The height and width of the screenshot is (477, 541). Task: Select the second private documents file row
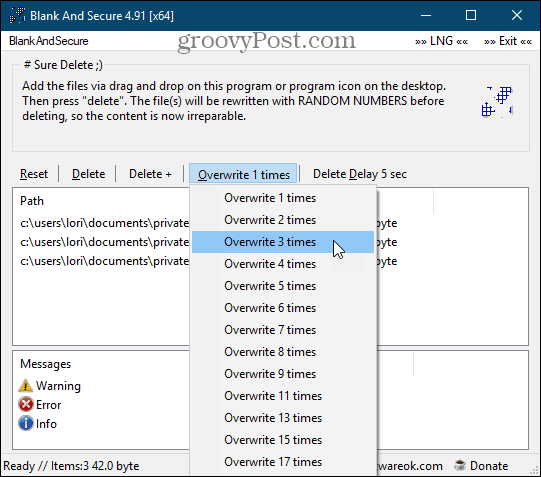105,242
